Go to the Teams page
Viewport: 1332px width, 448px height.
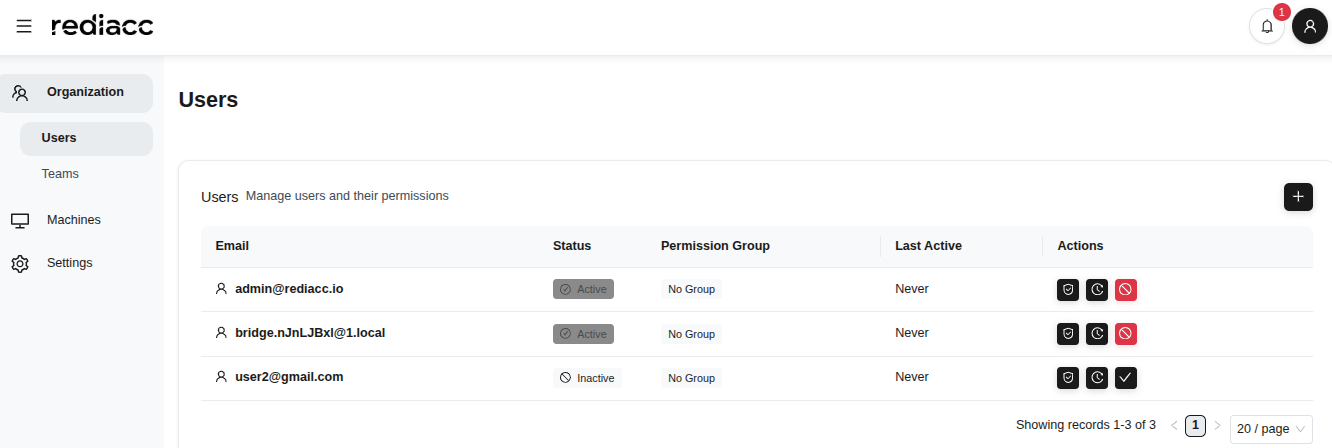pyautogui.click(x=60, y=174)
